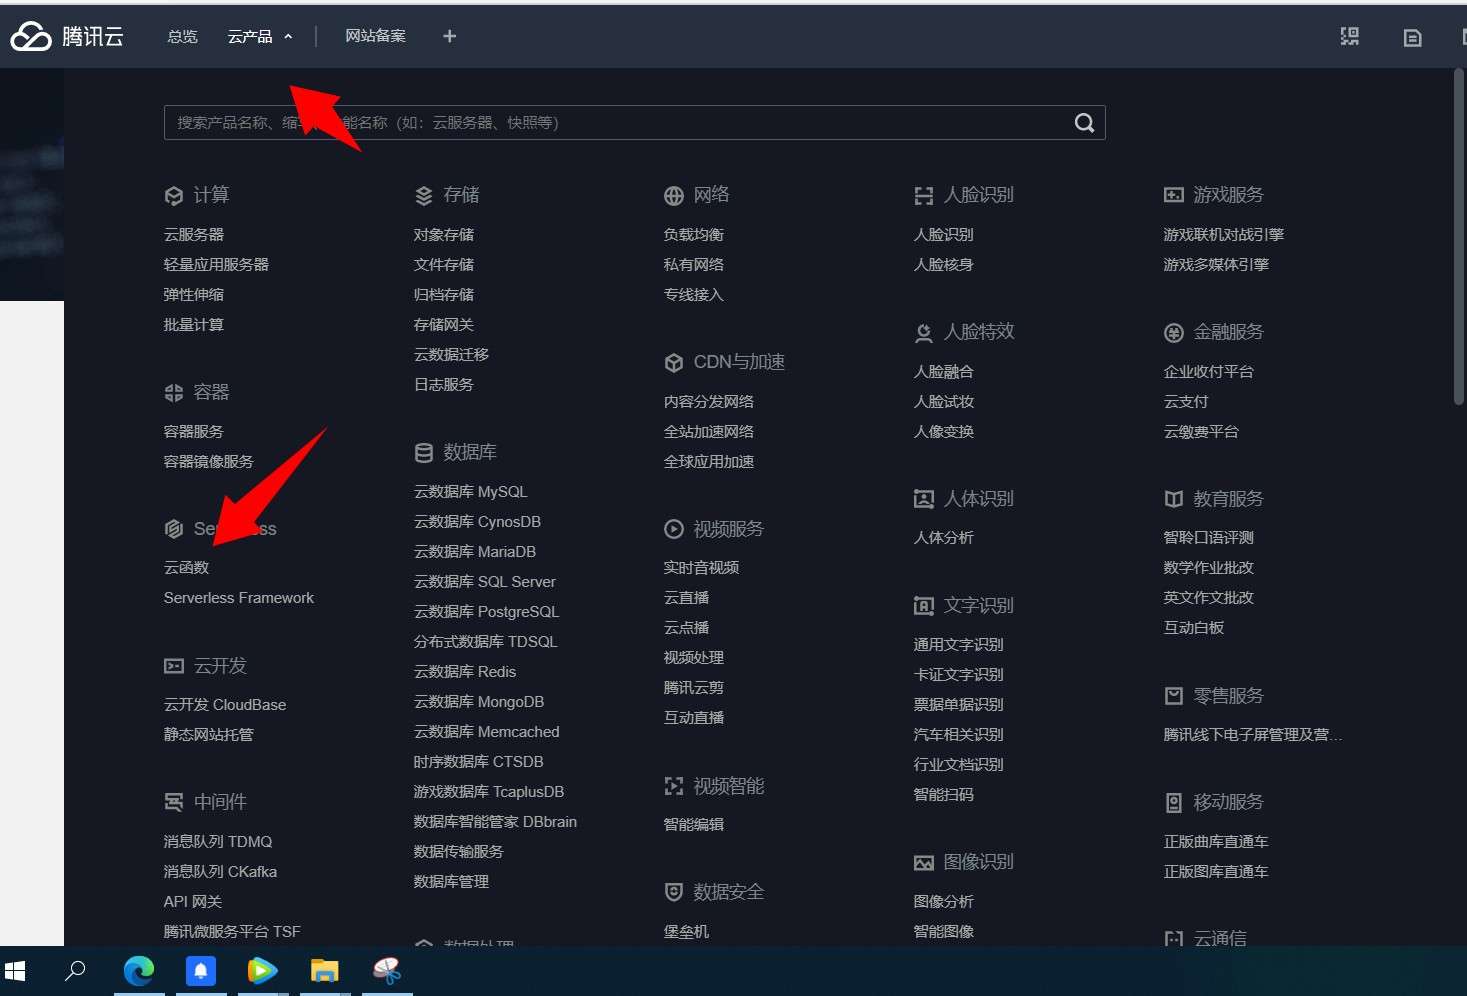Open the Windows Start menu
Screen dimensions: 1467x996
click(15, 970)
